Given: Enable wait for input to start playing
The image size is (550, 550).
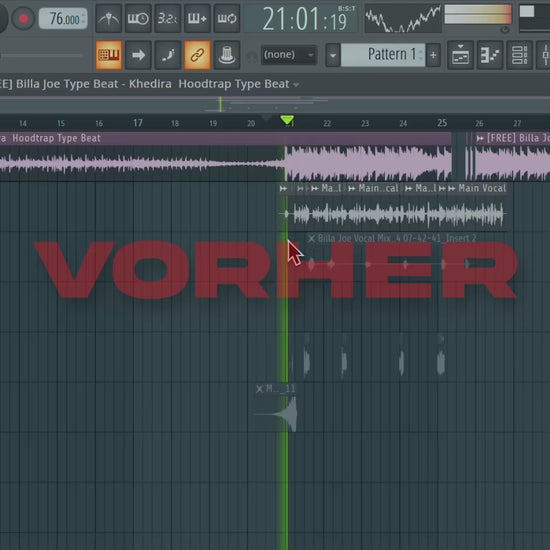Looking at the screenshot, I should 138,18.
